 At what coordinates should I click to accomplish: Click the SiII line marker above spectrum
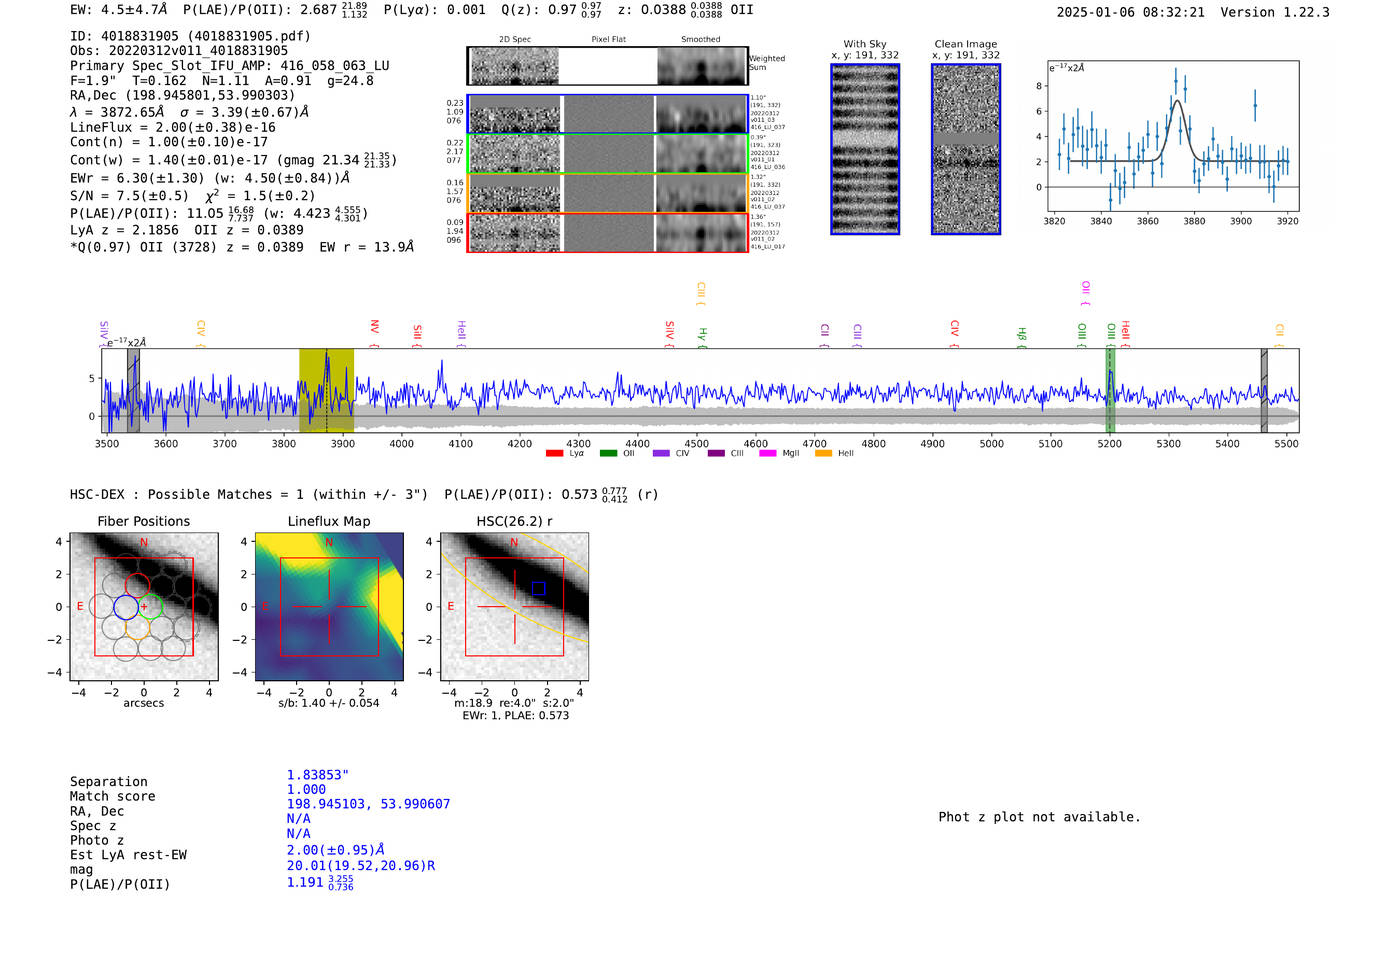(417, 334)
